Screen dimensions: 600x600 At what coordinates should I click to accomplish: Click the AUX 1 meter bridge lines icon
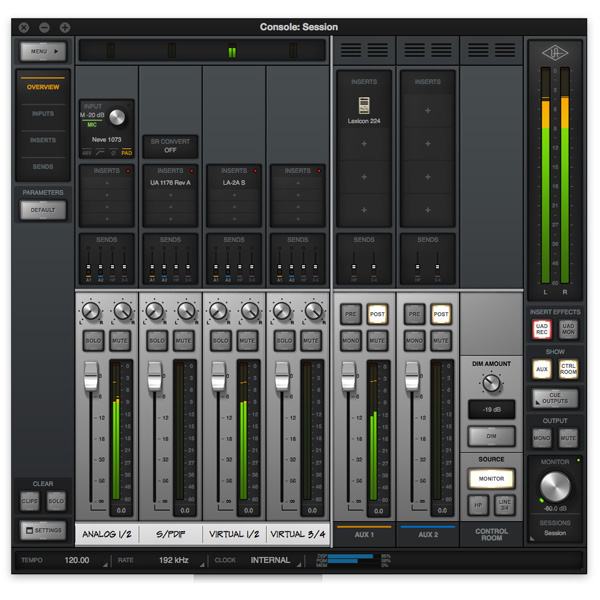(x=364, y=50)
